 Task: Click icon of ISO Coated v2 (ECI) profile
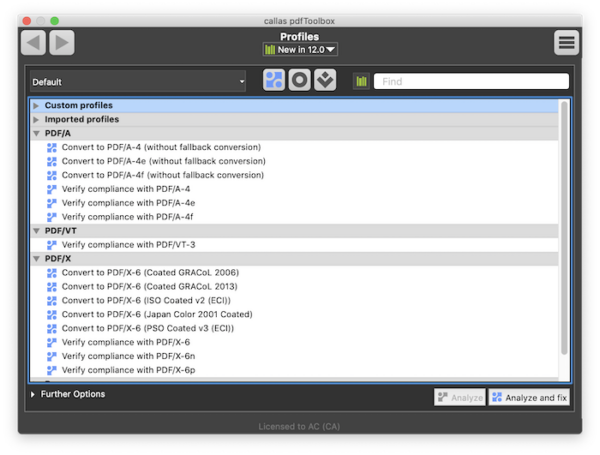coord(52,301)
